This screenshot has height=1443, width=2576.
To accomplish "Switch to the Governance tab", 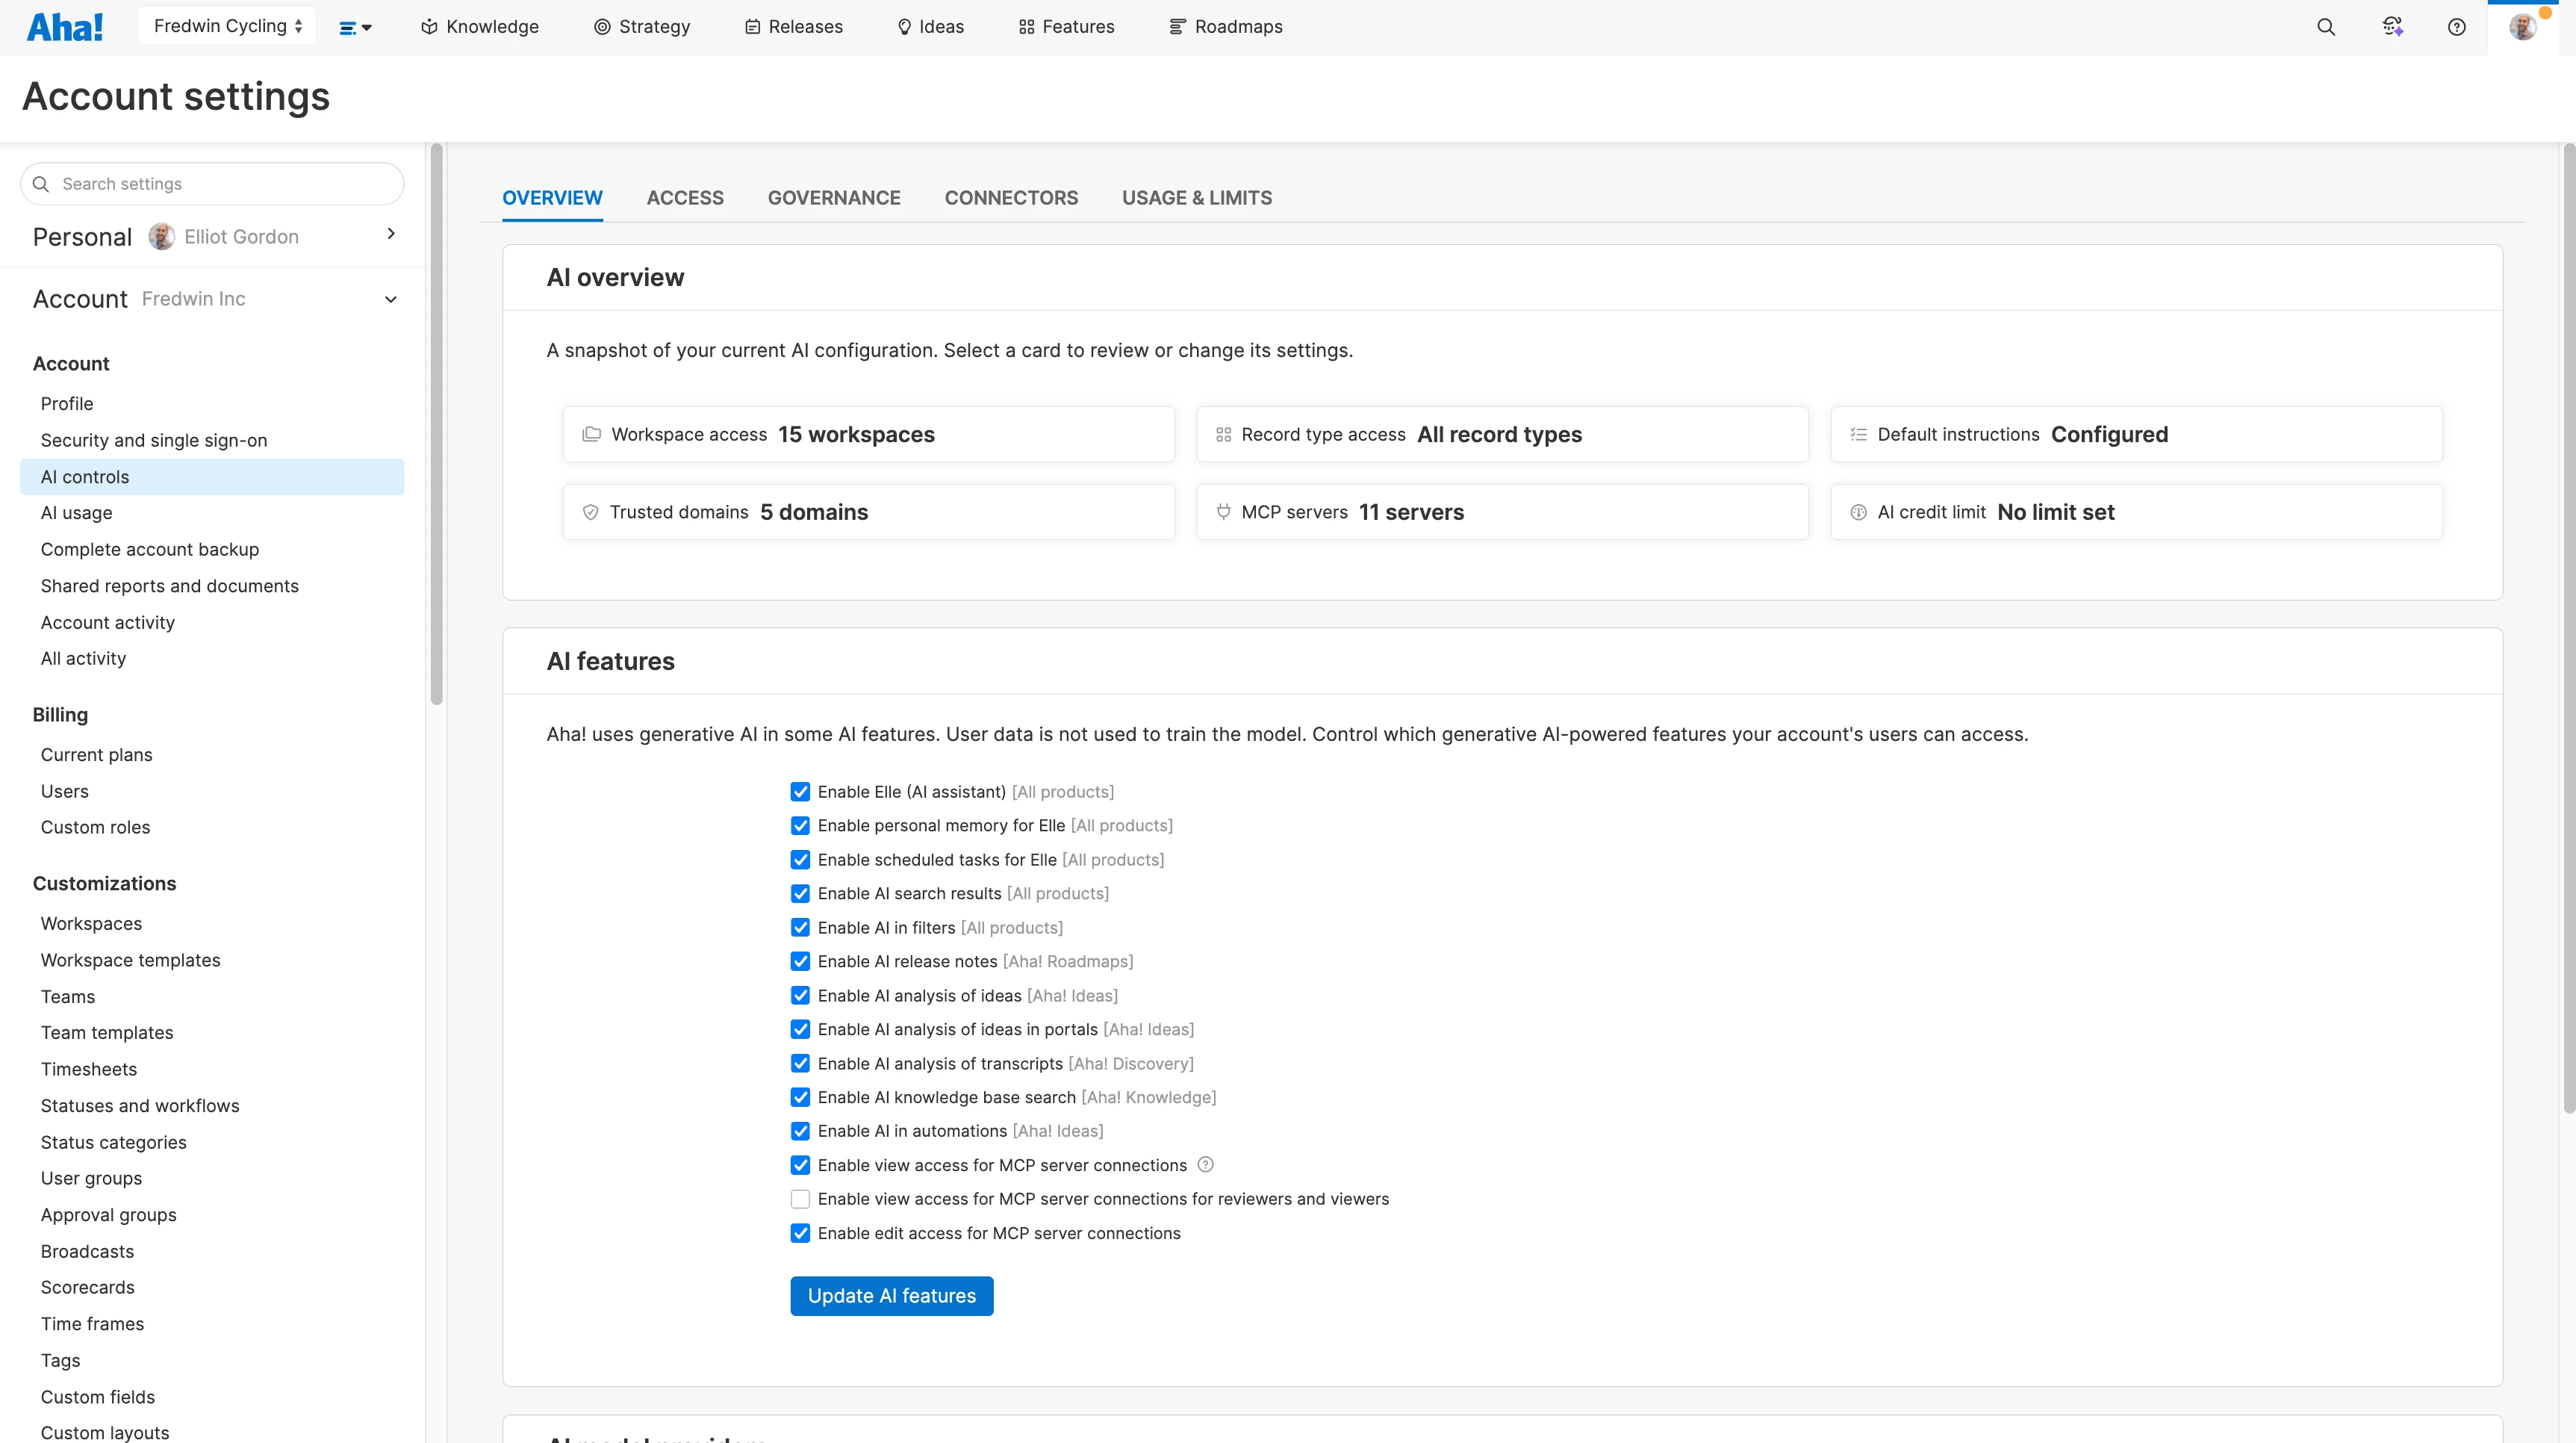I will click(x=834, y=198).
